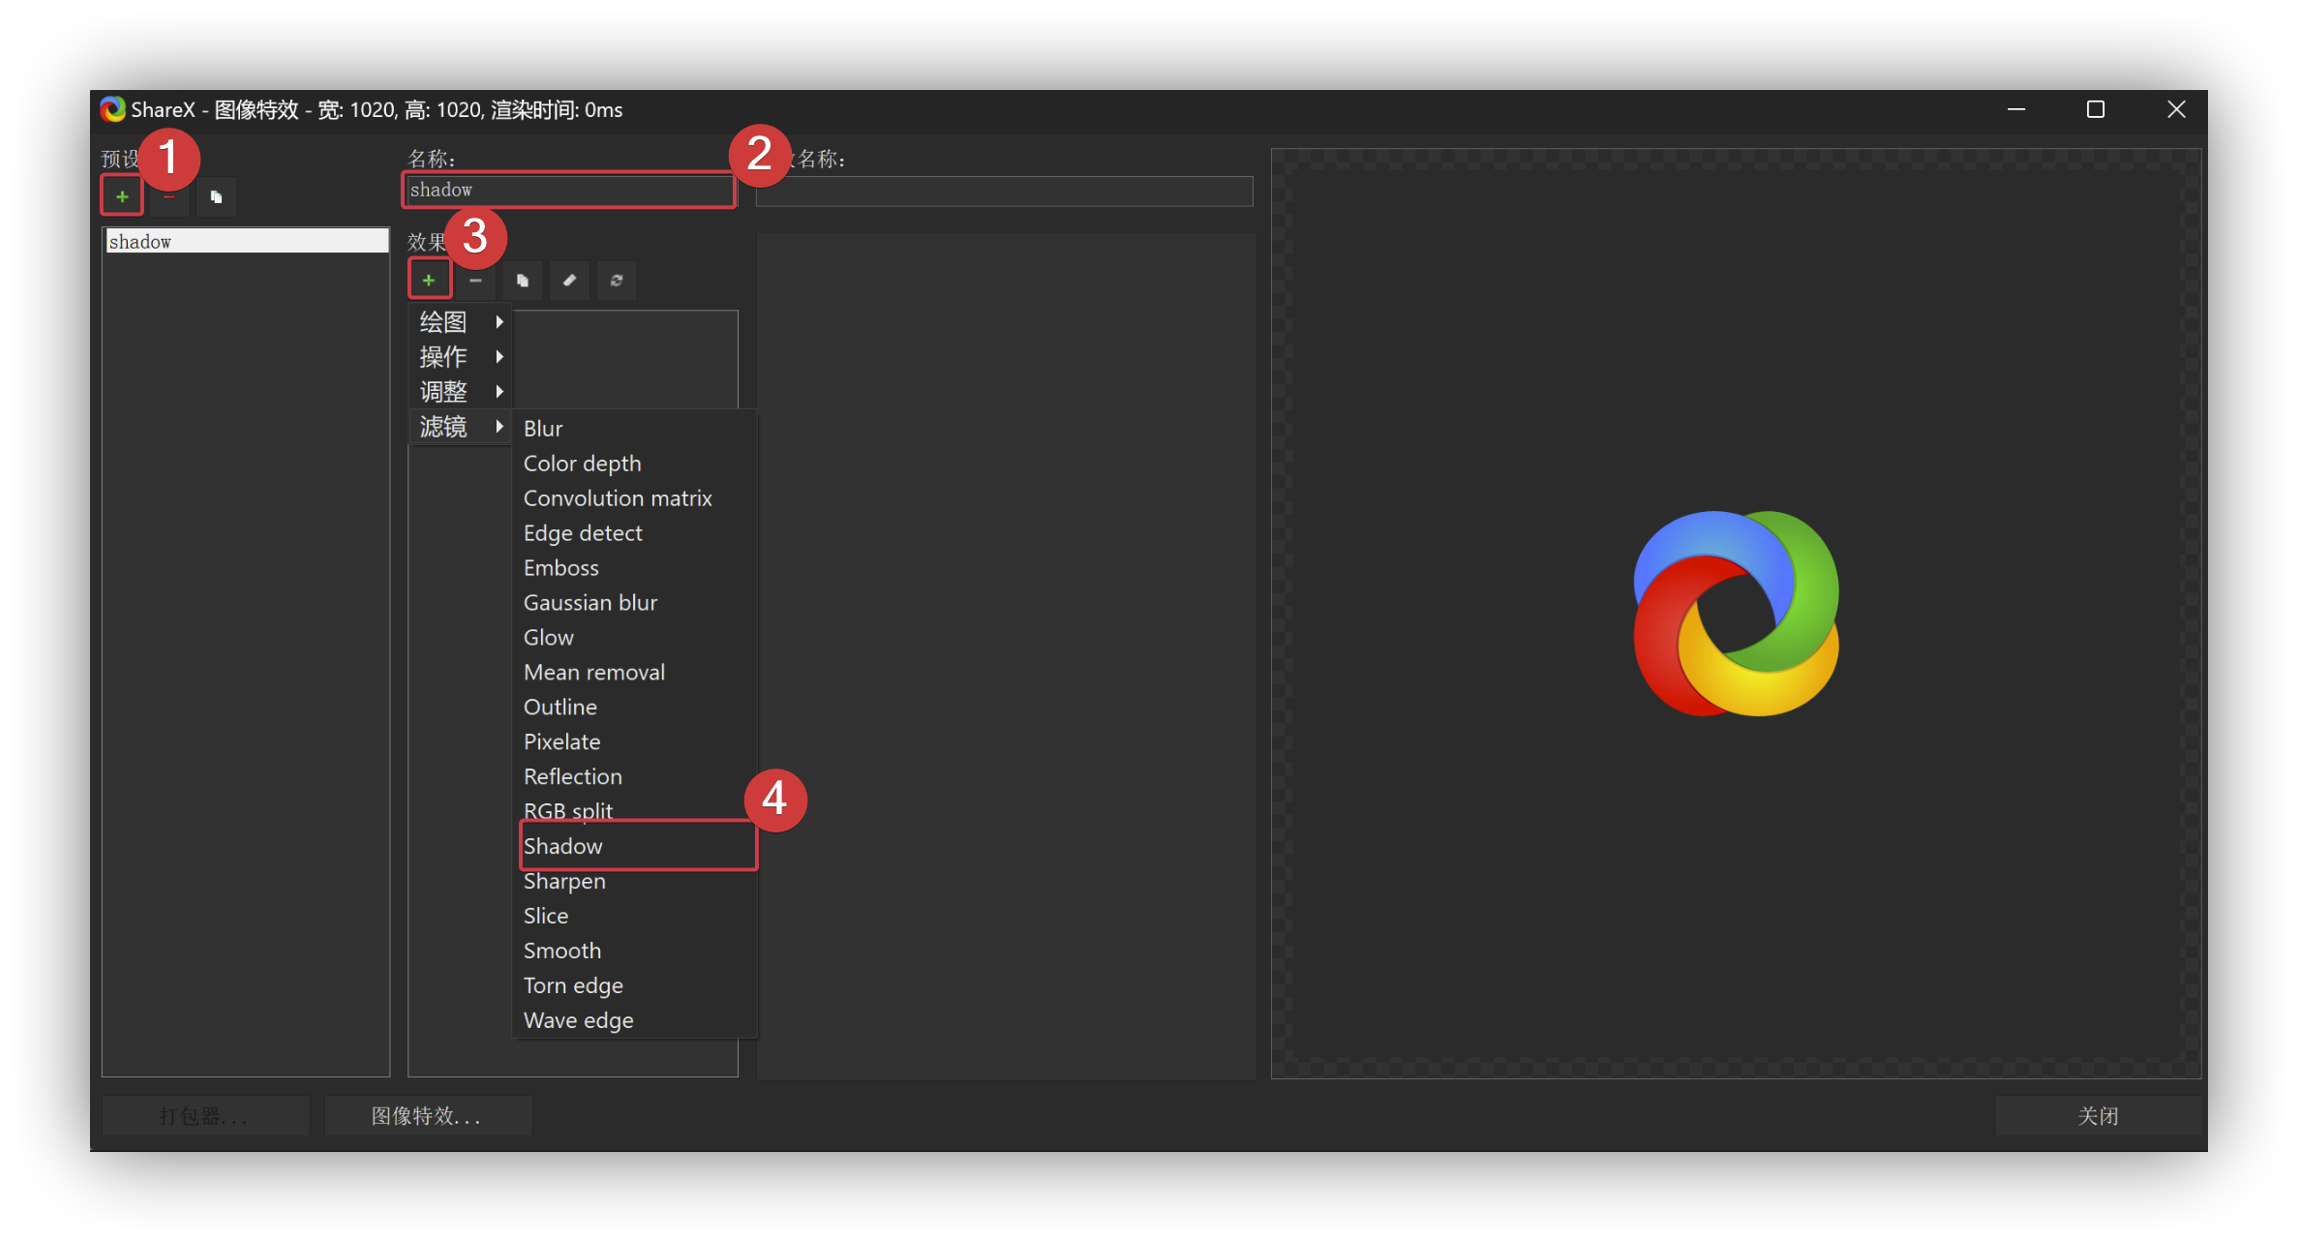Click the ShareX logo in the title bar

coord(112,109)
